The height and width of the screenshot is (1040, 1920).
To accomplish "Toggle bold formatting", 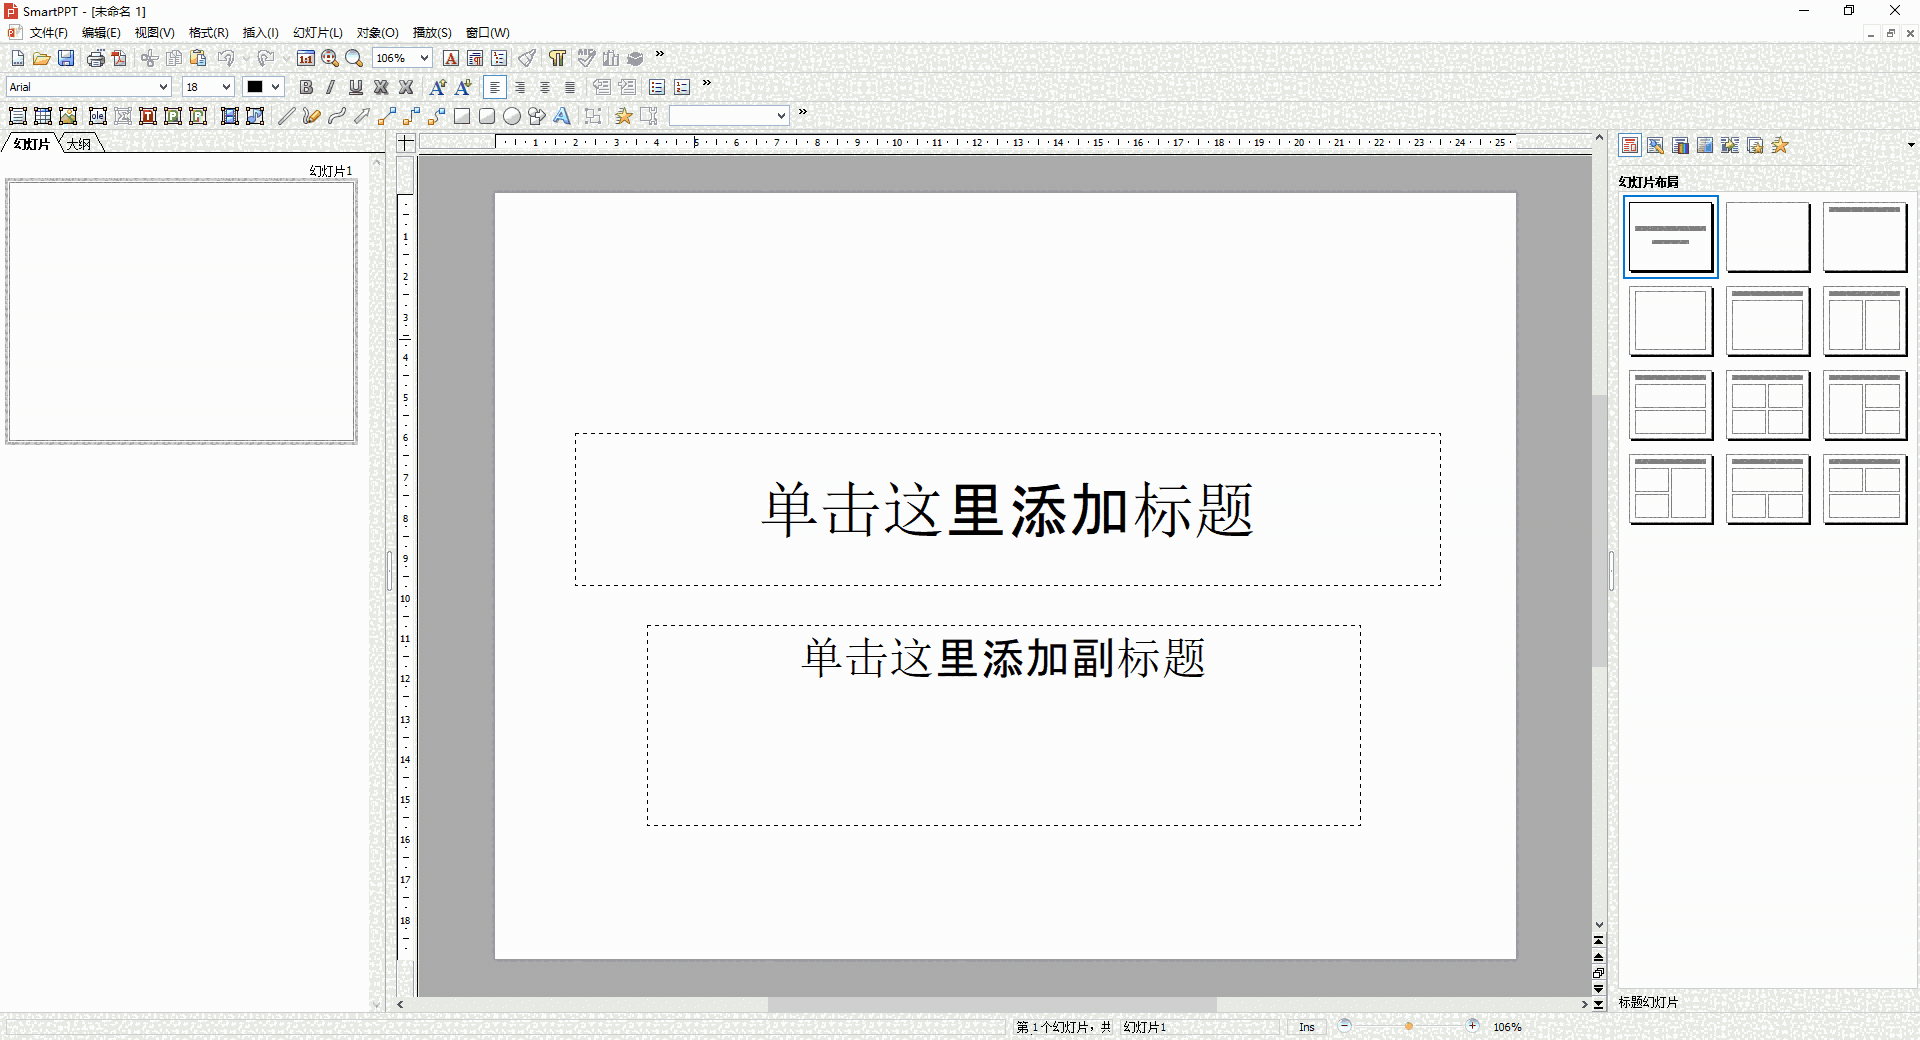I will click(x=306, y=87).
